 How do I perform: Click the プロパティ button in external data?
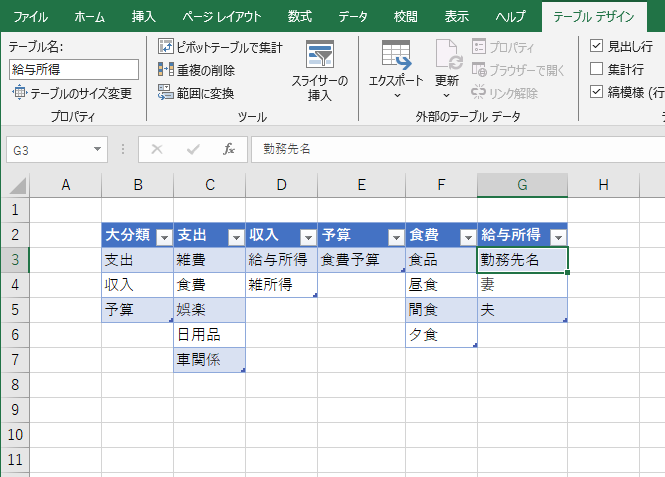point(503,47)
